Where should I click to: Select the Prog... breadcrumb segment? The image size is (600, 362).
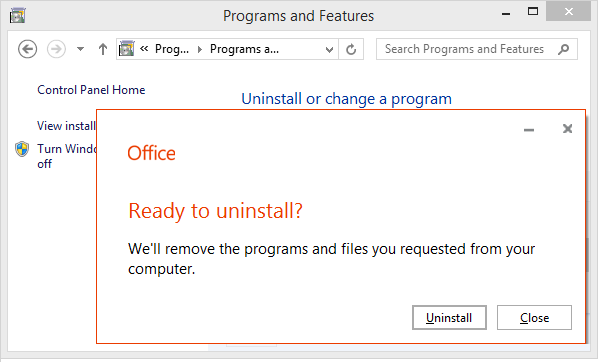point(172,49)
